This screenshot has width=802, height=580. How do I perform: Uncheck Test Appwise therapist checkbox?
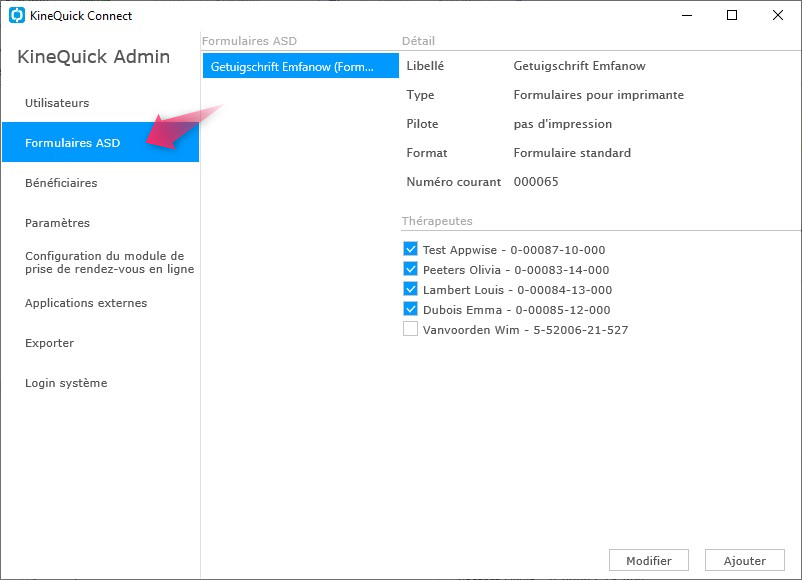[410, 249]
